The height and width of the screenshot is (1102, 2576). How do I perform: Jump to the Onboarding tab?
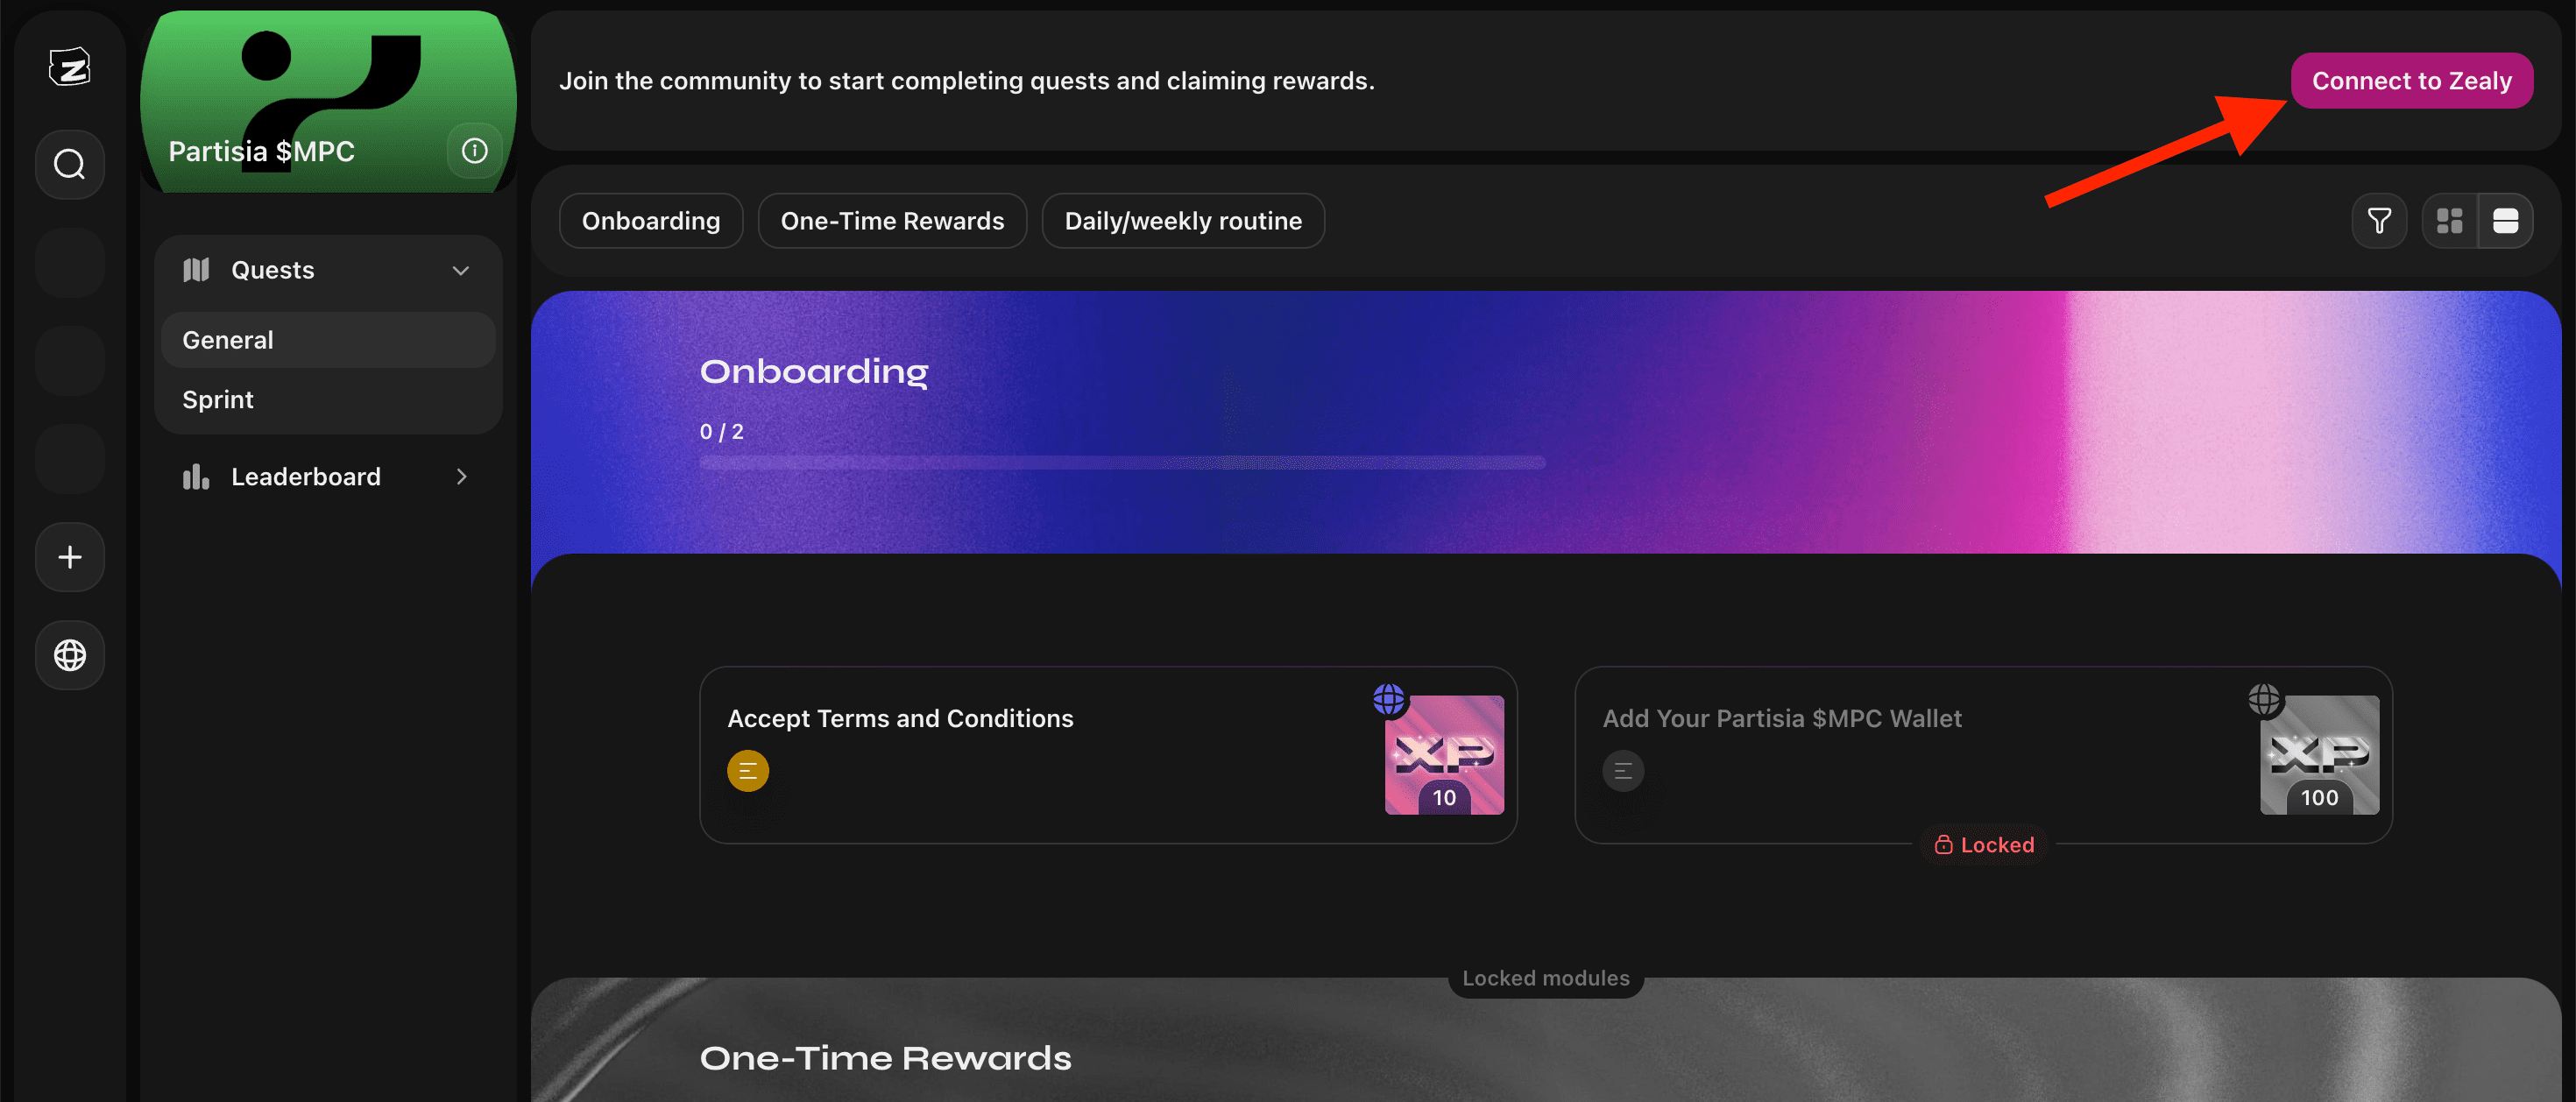[650, 221]
